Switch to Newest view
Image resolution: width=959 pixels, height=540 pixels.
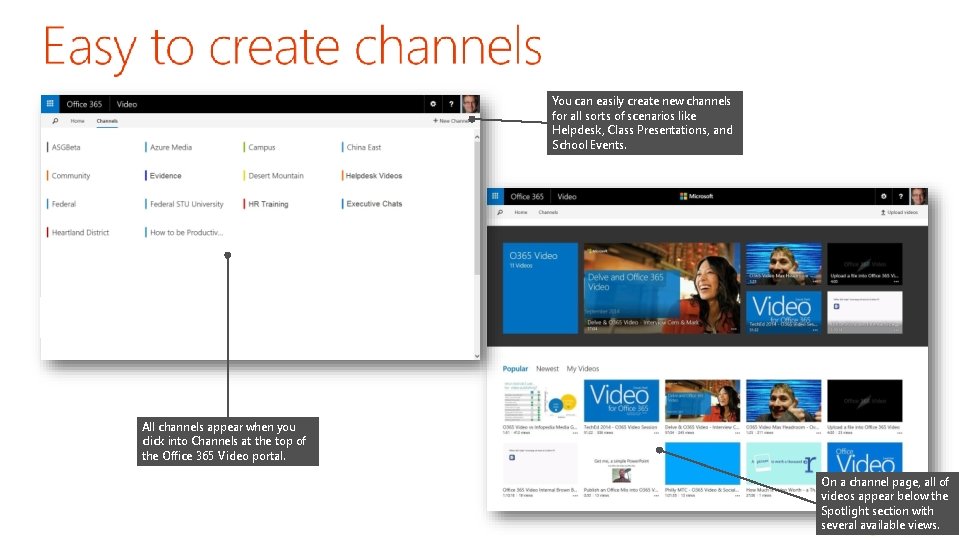coord(547,369)
